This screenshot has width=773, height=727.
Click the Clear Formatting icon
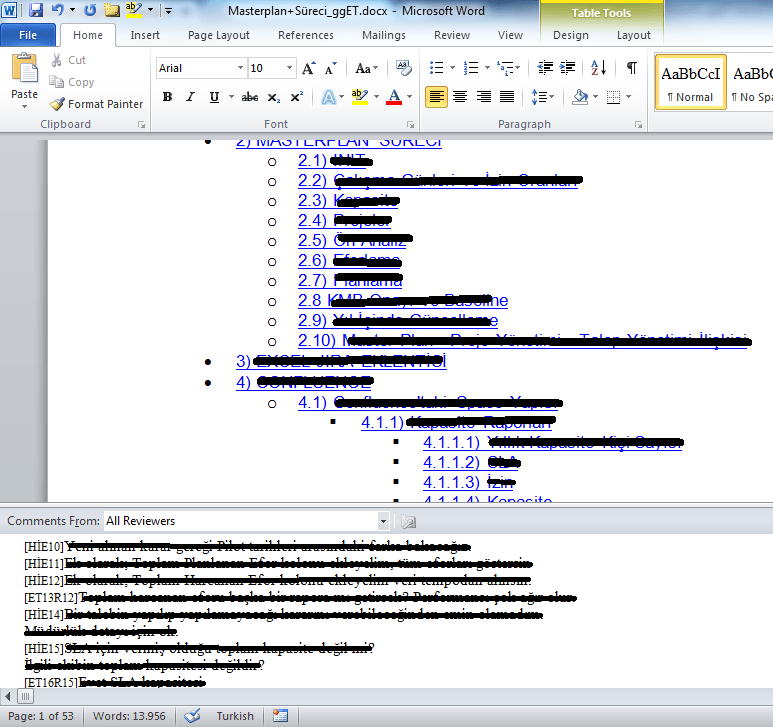coord(404,68)
